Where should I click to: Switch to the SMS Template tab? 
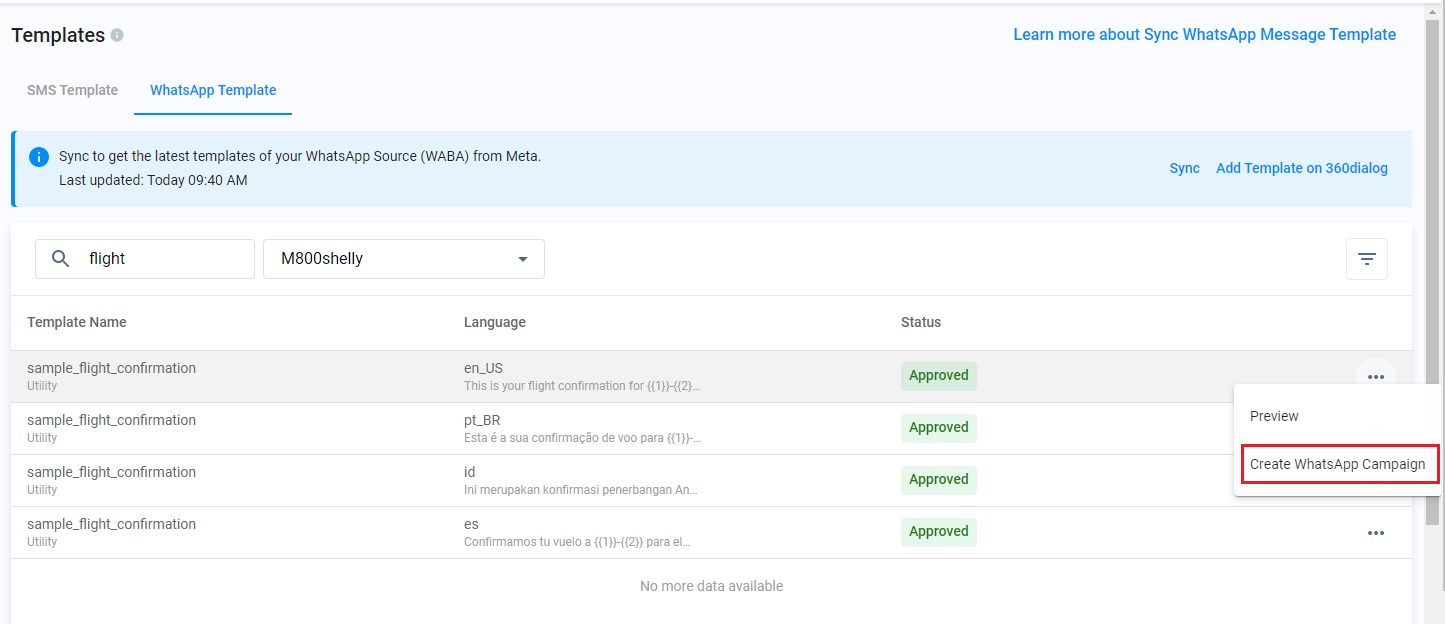pos(72,90)
